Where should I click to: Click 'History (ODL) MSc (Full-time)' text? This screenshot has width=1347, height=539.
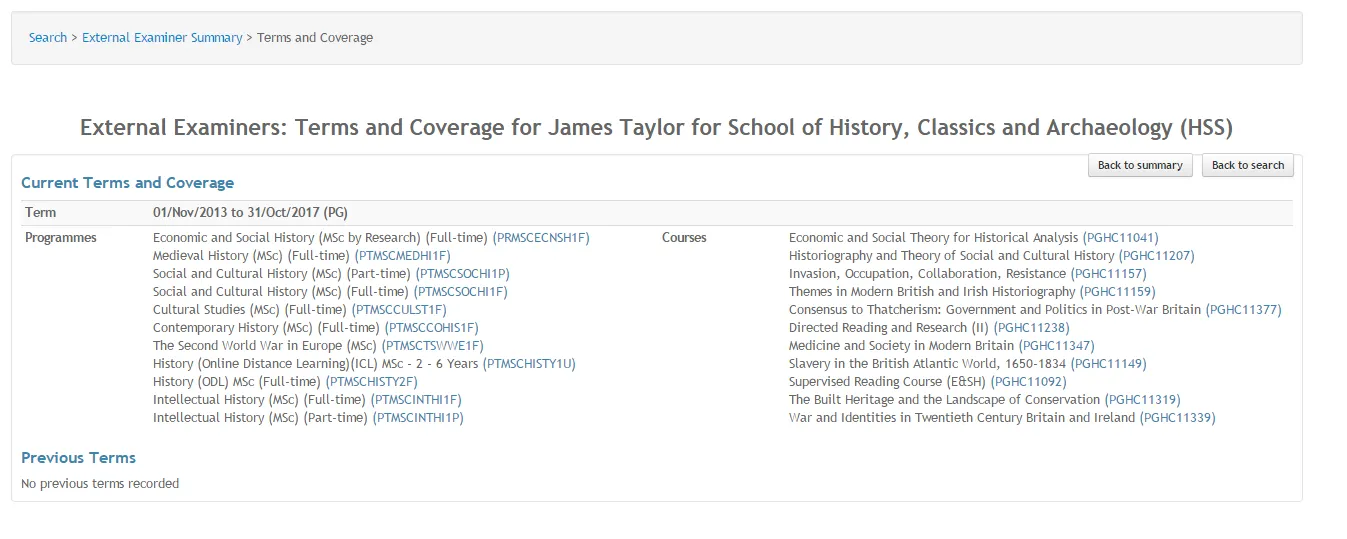[238, 382]
